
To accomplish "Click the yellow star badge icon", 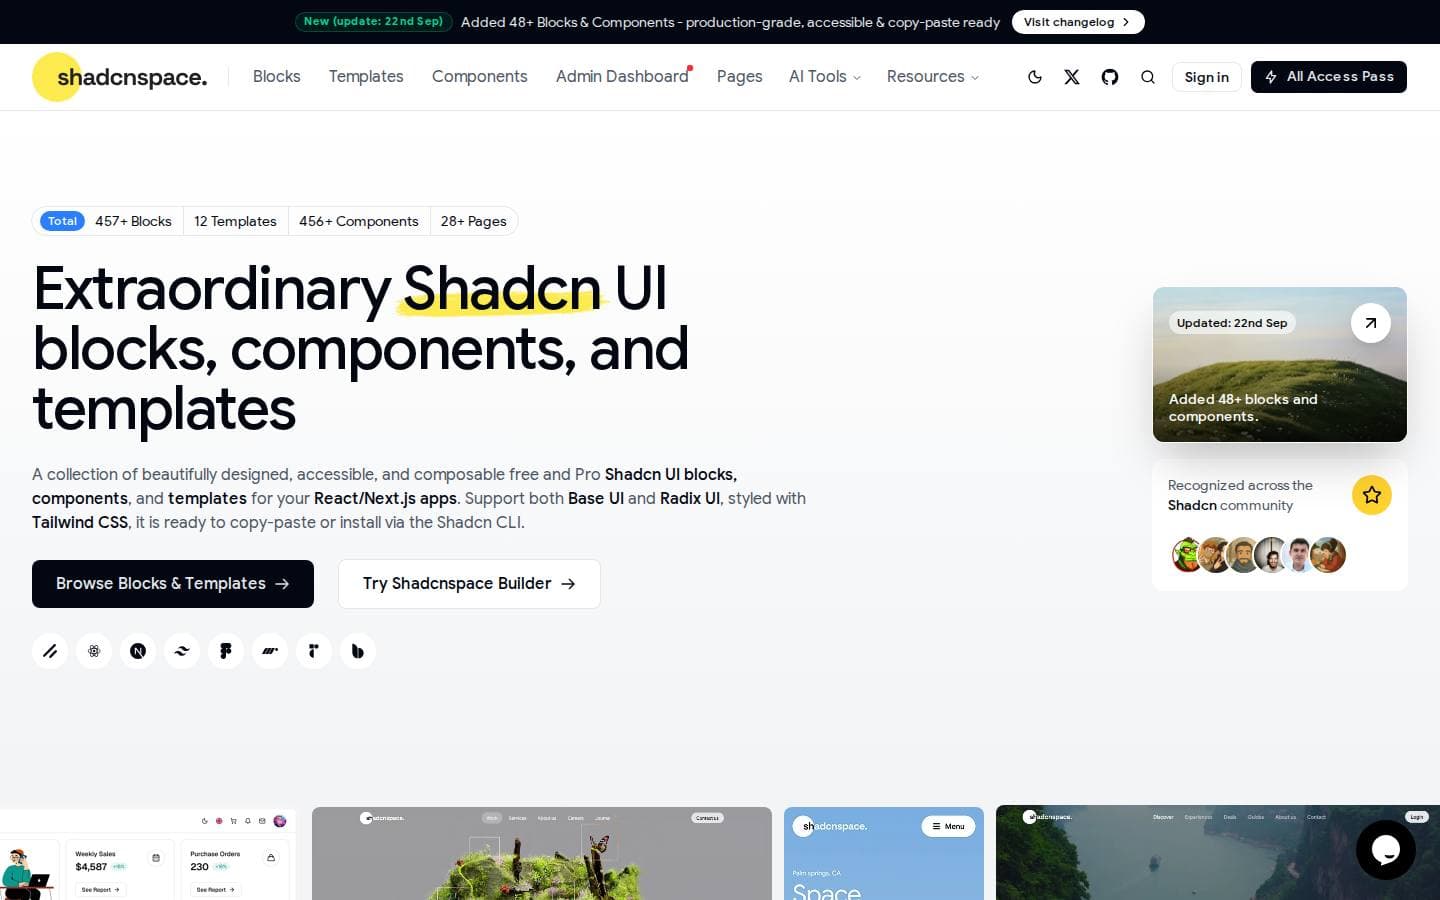I will click(1372, 495).
